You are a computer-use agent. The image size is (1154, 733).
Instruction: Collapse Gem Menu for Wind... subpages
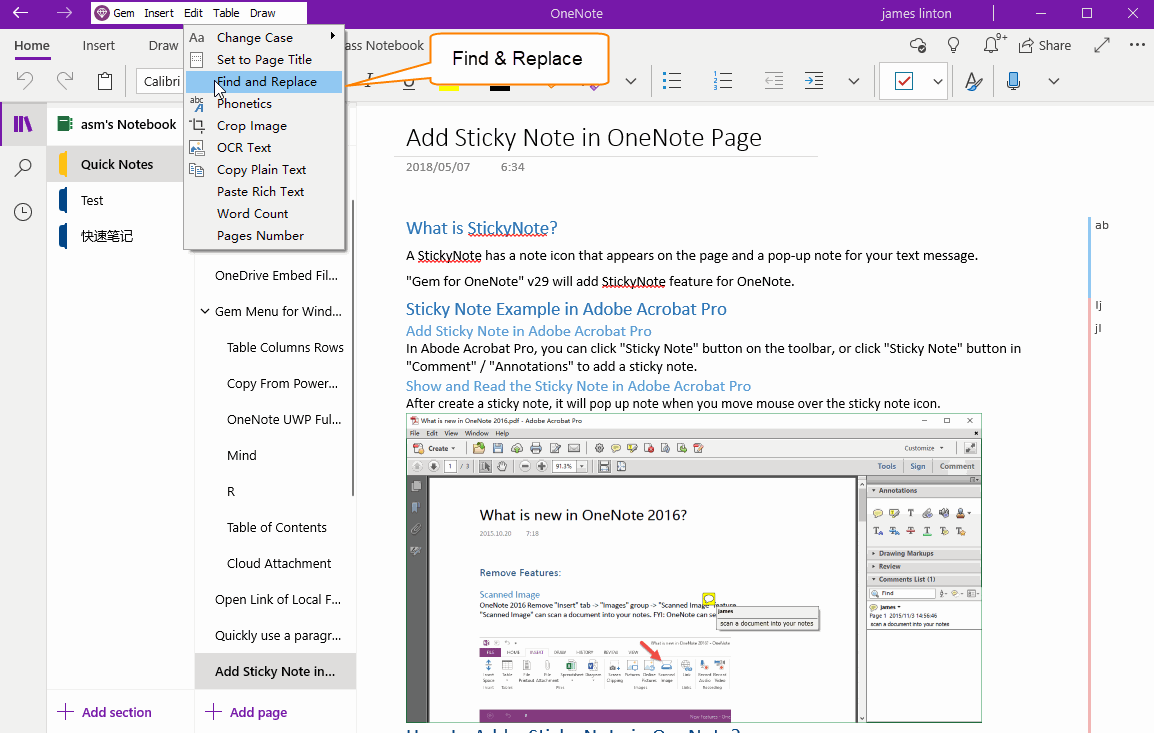coord(205,311)
